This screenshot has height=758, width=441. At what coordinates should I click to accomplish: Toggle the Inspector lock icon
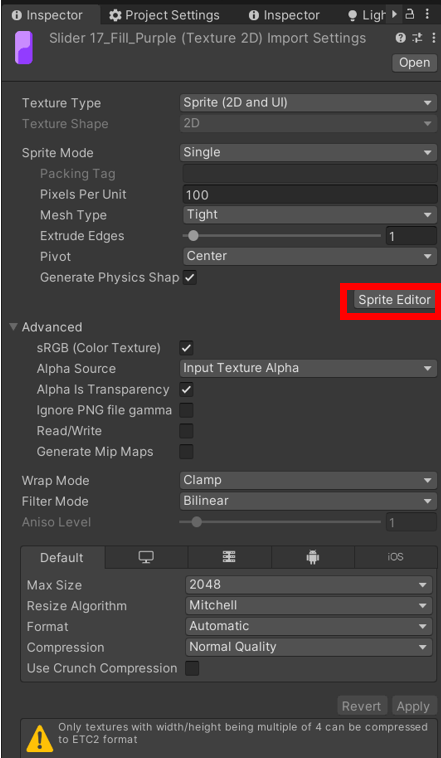pos(410,15)
